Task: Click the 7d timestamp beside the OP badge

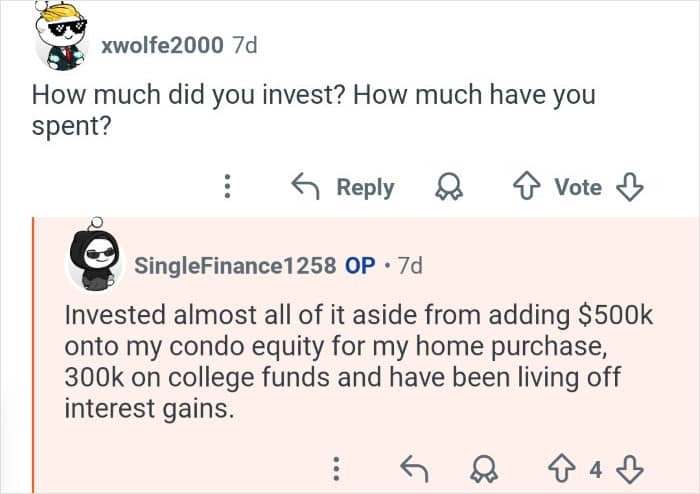Action: coord(410,266)
